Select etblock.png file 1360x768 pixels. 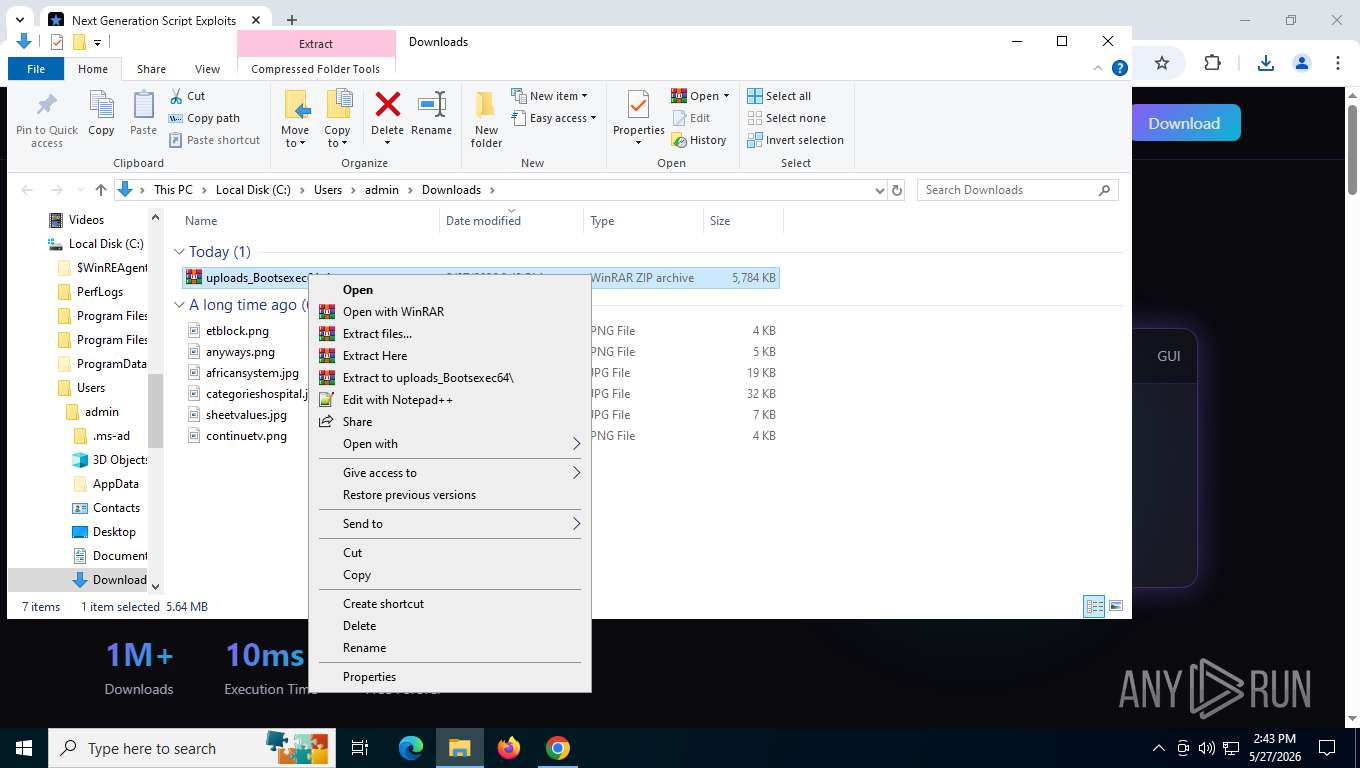pos(237,331)
